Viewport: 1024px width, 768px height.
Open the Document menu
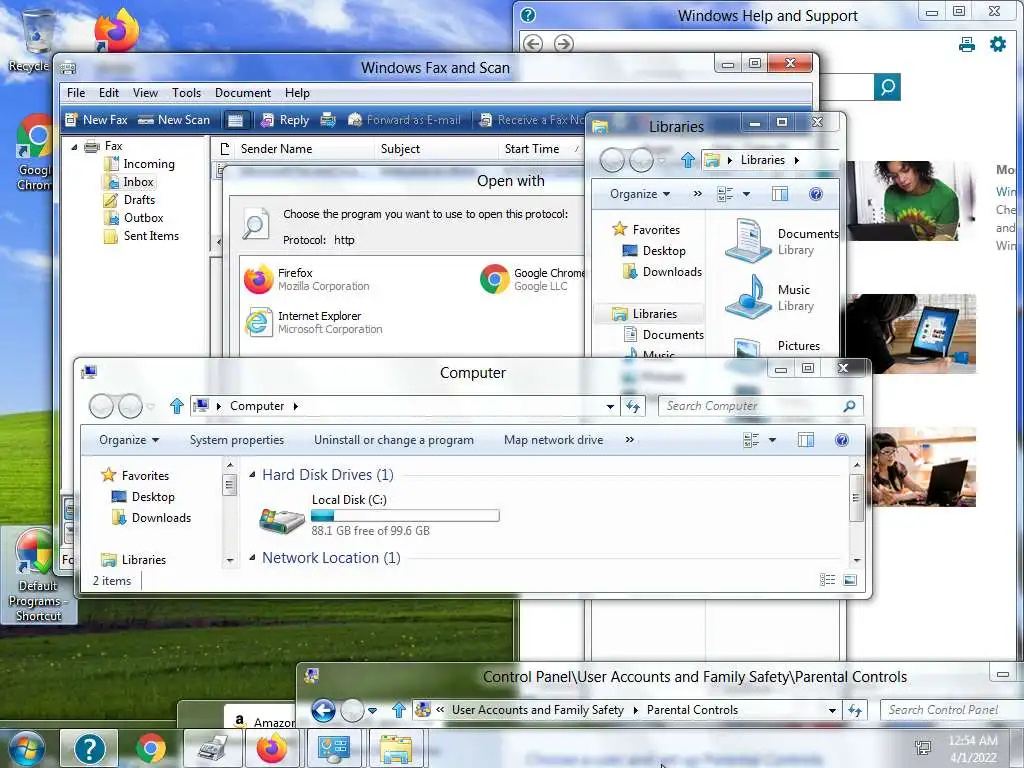tap(242, 93)
